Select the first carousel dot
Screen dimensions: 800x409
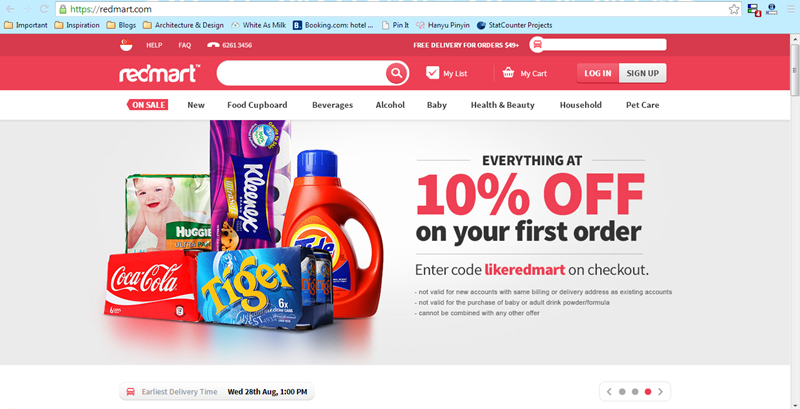(x=622, y=392)
